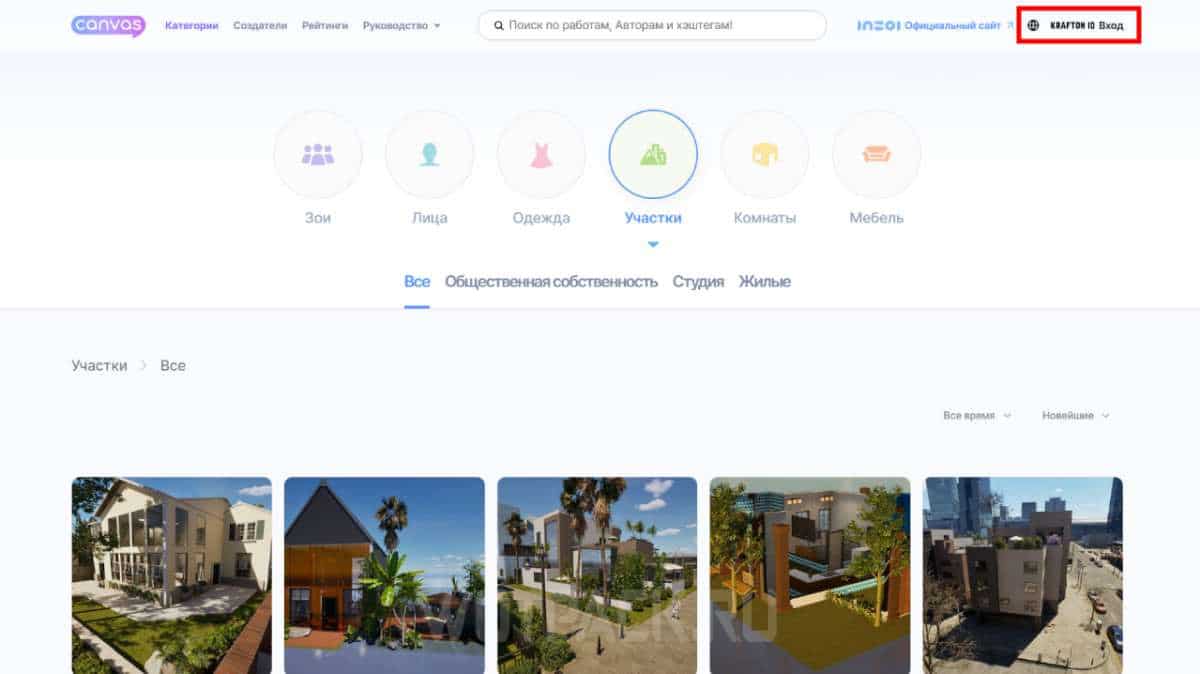Expand the Руководство dropdown
This screenshot has width=1200, height=674.
[402, 25]
